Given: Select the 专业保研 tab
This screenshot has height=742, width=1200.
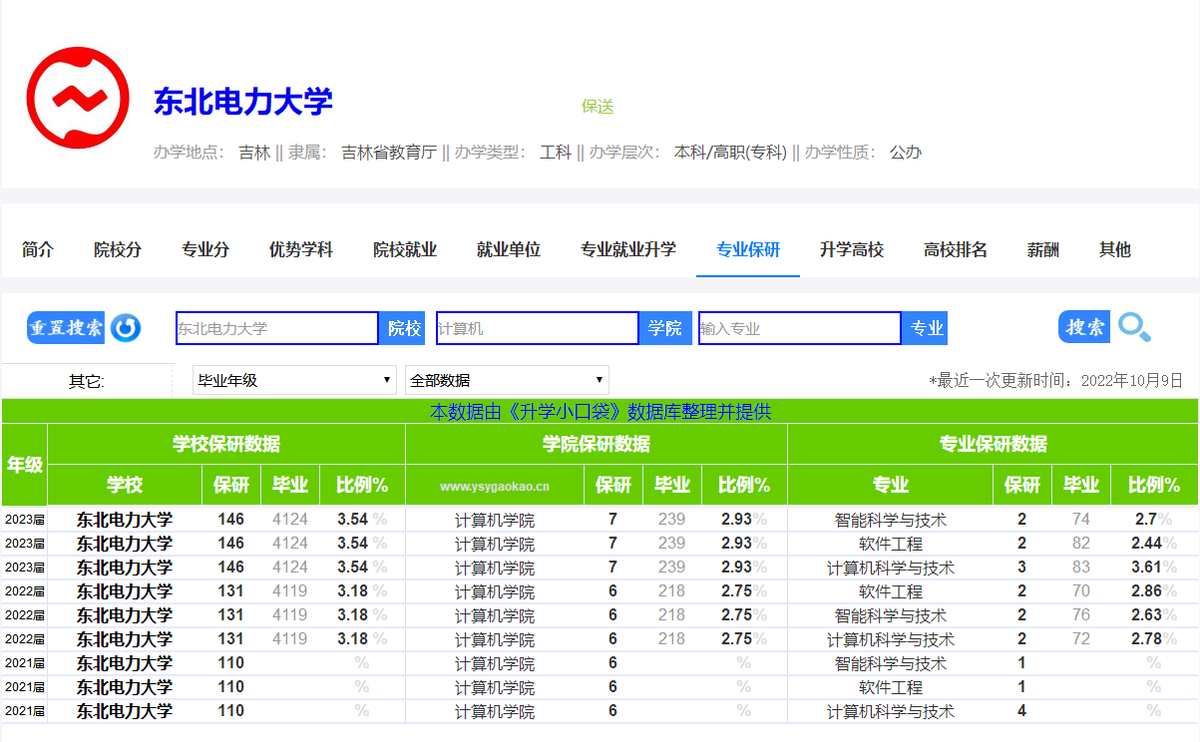Looking at the screenshot, I should coord(748,250).
